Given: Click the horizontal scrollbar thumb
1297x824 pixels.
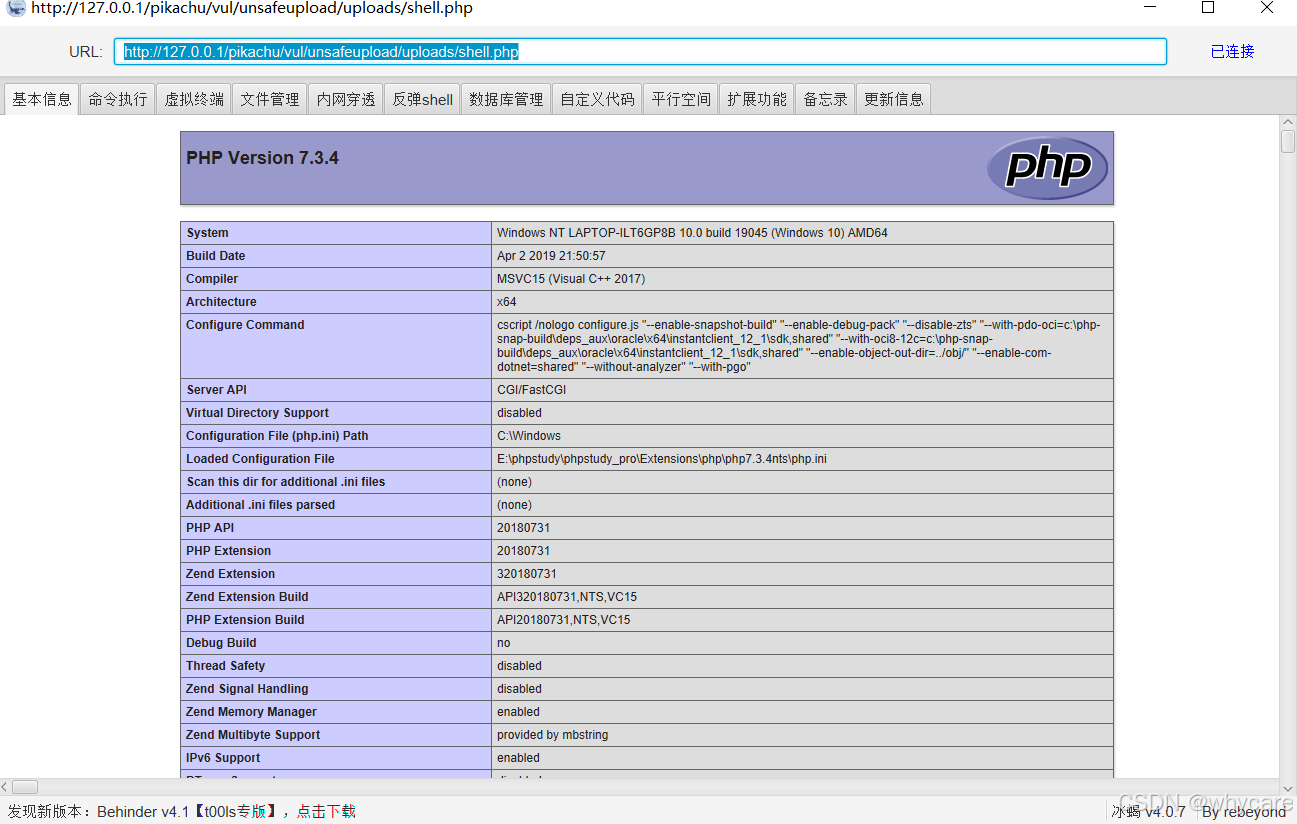Looking at the screenshot, I should (x=25, y=787).
